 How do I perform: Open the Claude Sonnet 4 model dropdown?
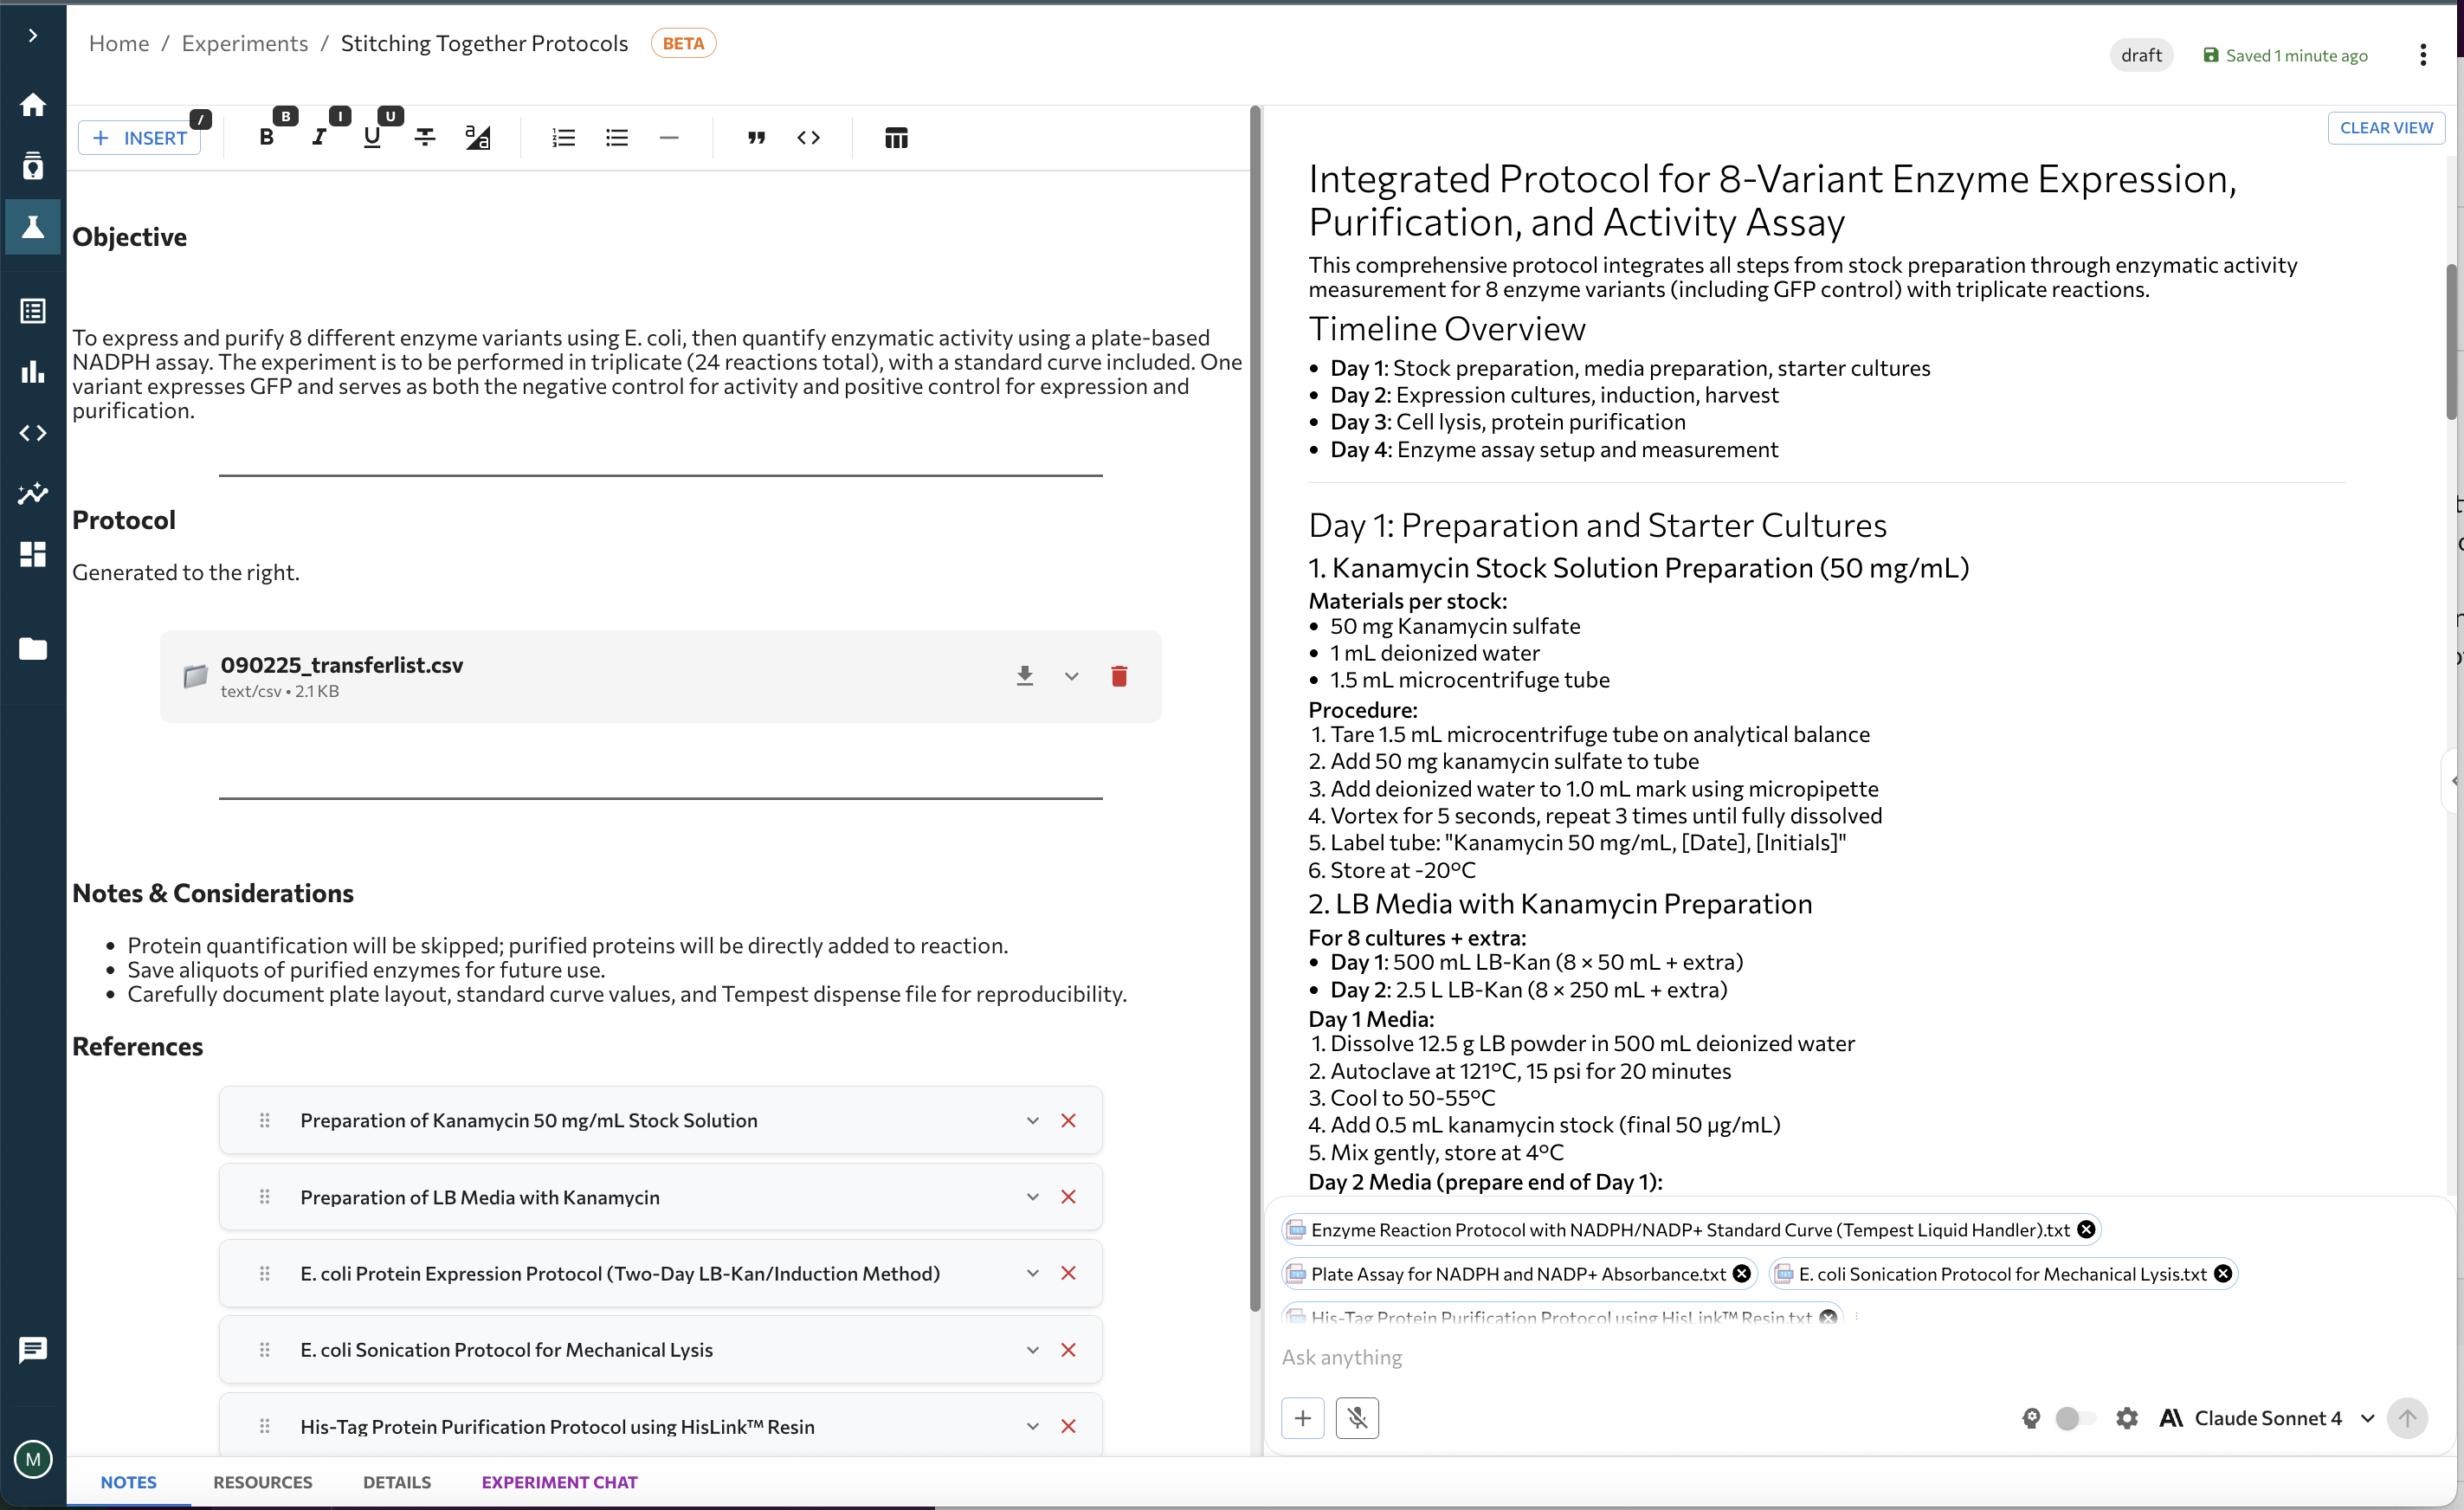[x=2267, y=1418]
